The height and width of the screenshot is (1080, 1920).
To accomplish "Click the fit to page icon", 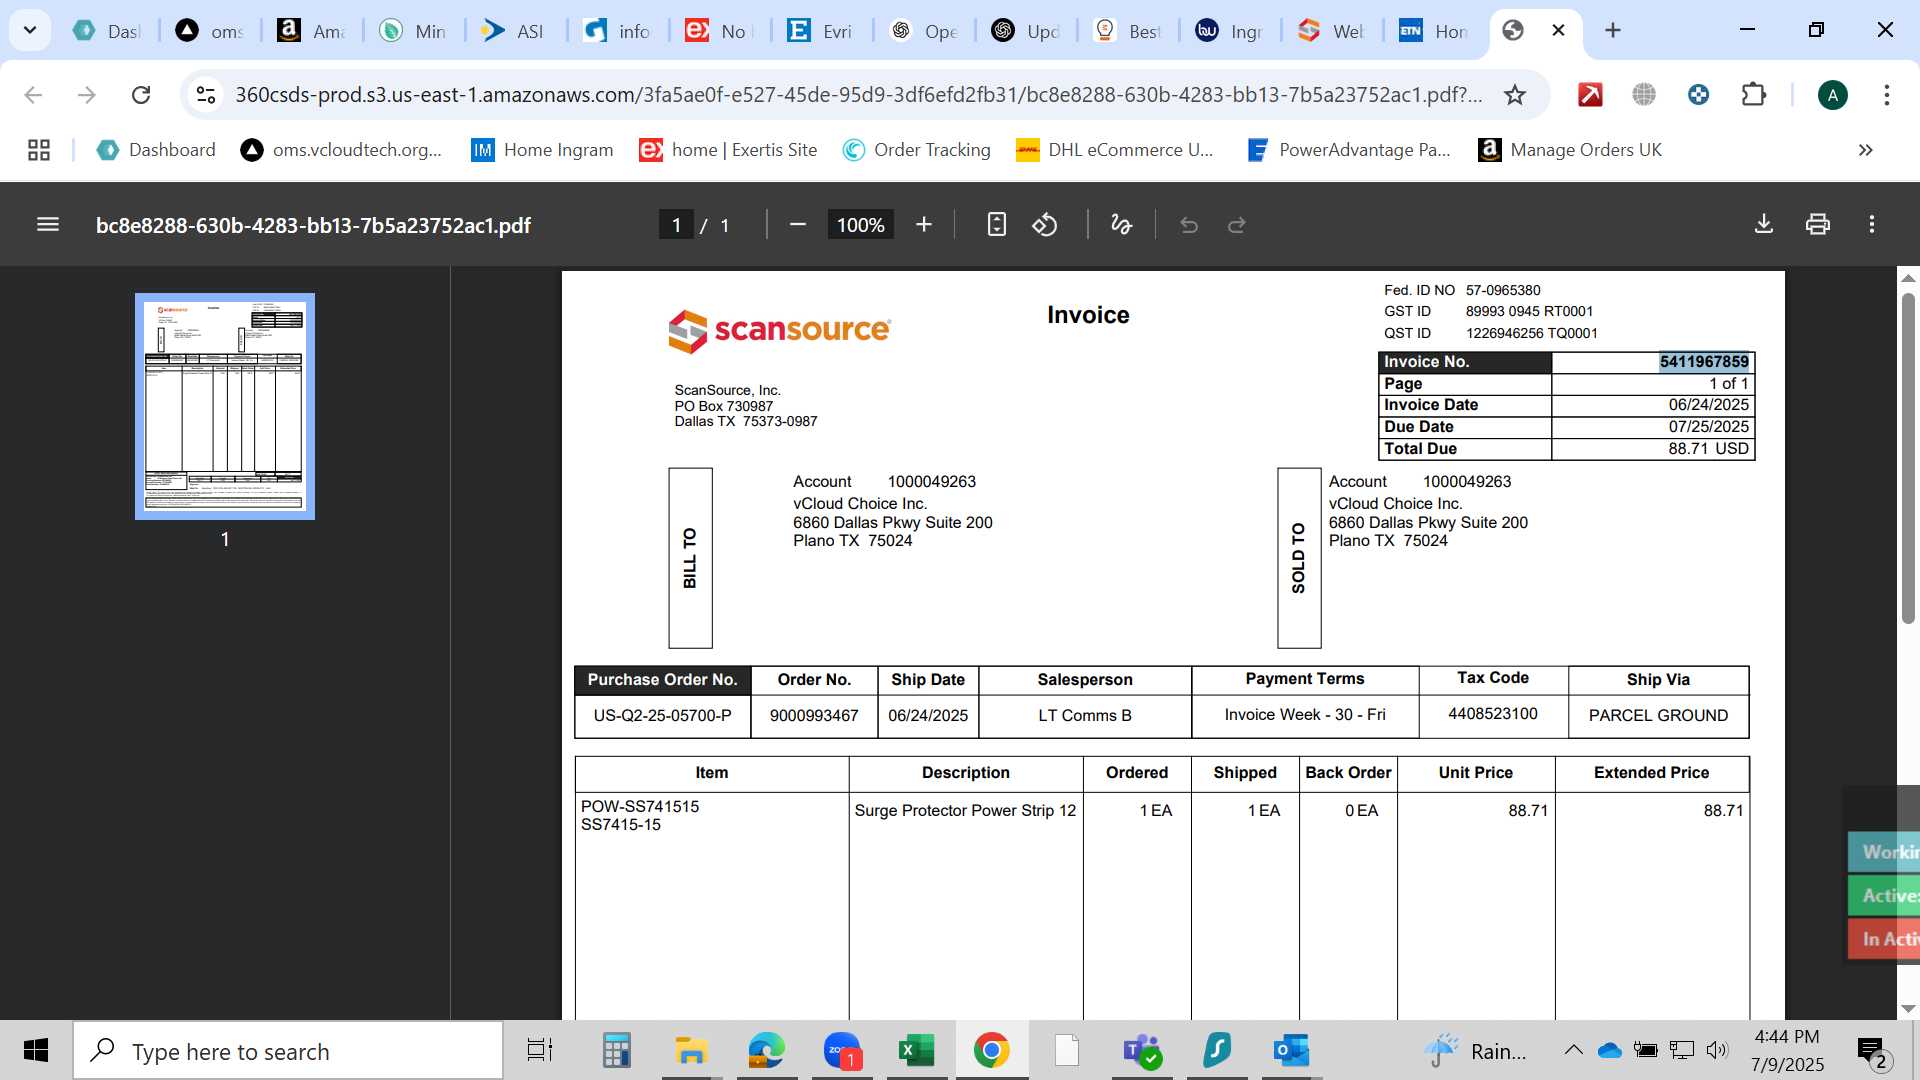I will [996, 225].
